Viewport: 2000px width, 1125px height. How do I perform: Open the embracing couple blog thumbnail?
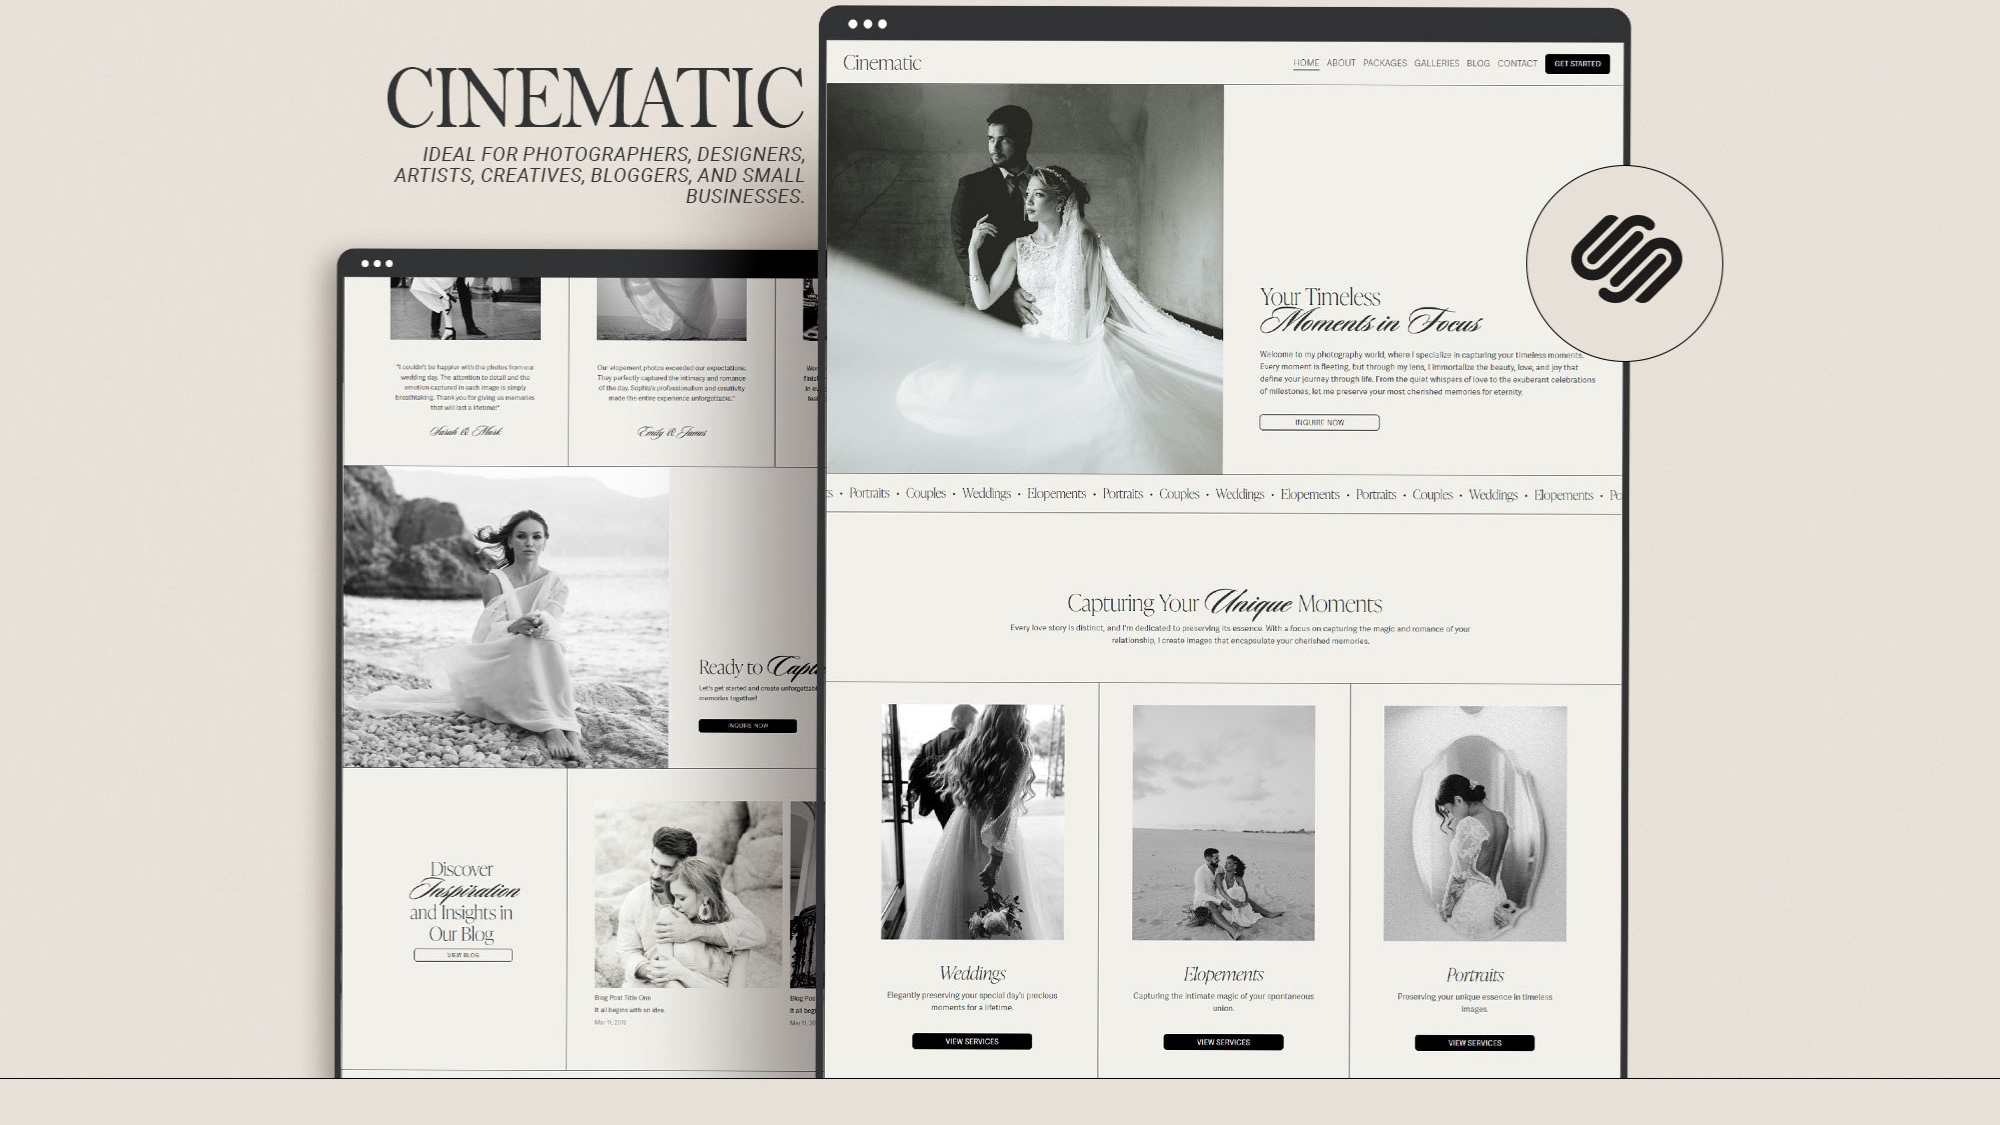688,894
